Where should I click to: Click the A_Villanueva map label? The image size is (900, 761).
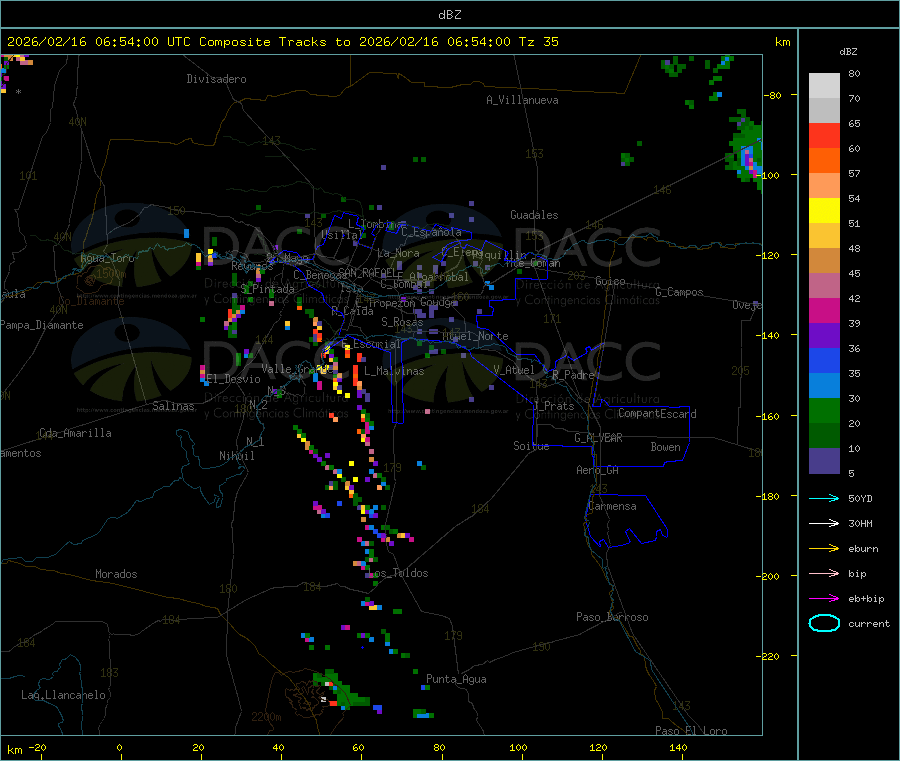522,100
